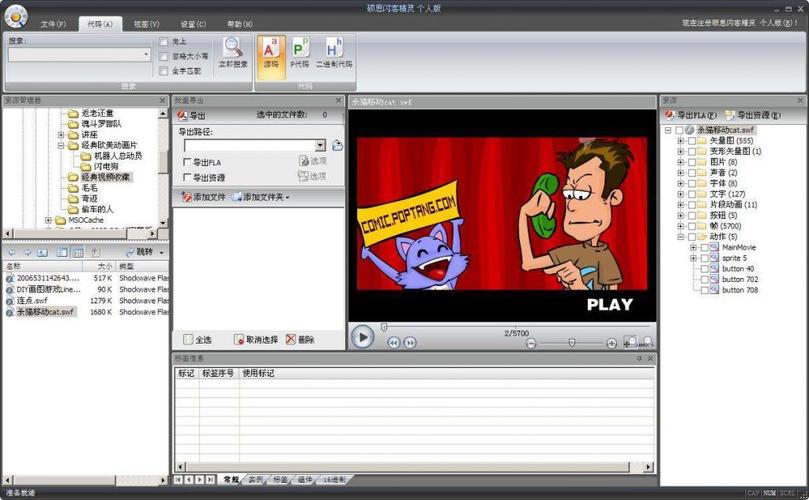Open the 添加文件夹 dropdown arrow
The width and height of the screenshot is (809, 500).
tap(287, 198)
